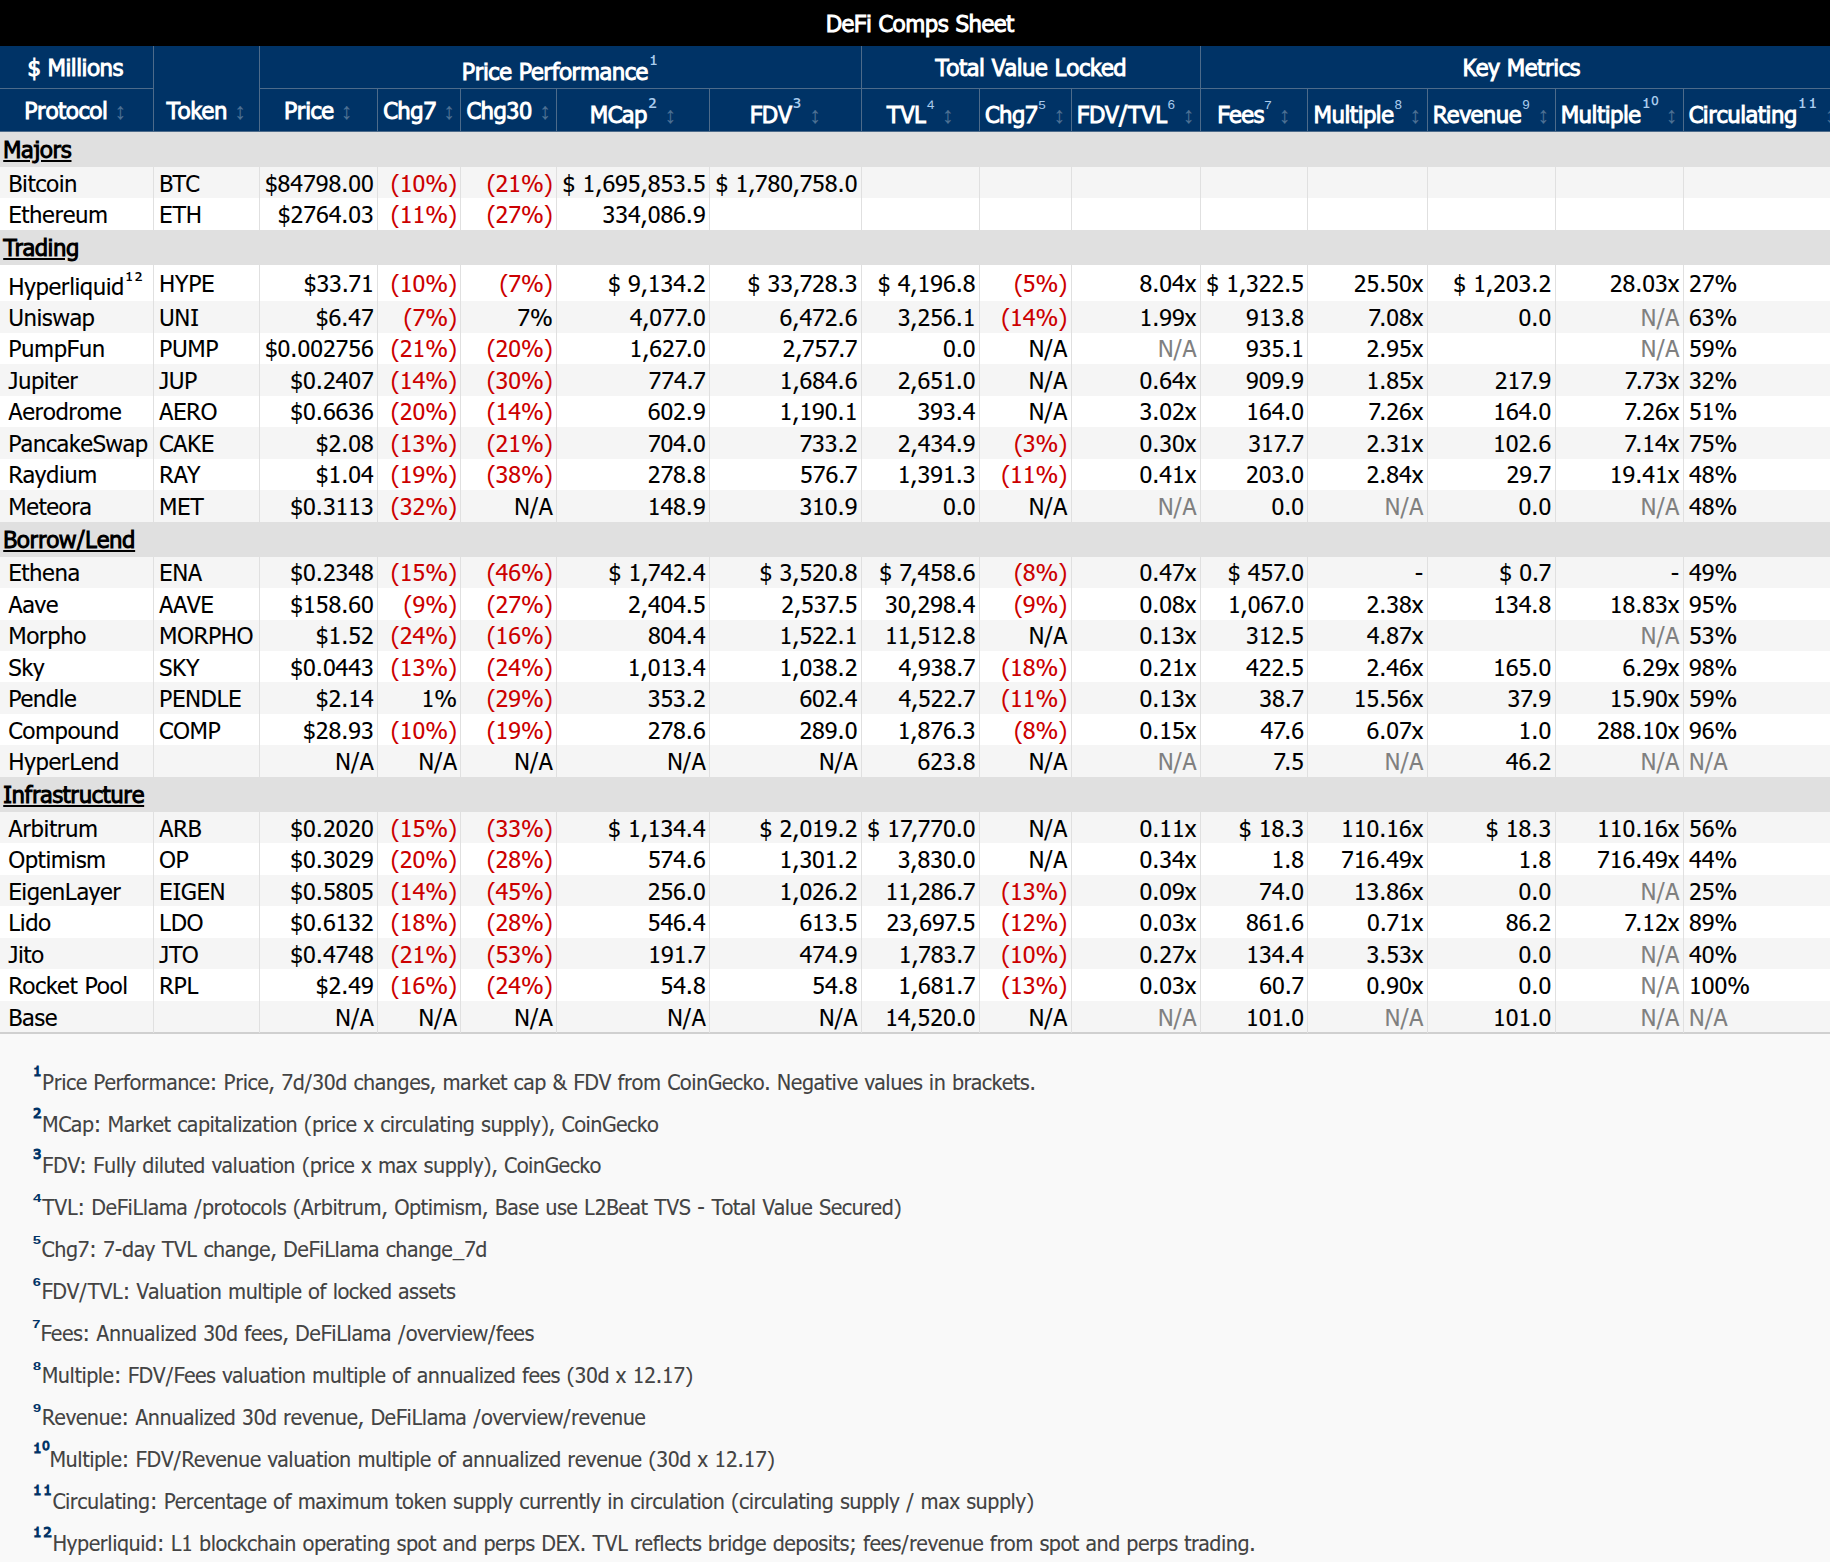Image resolution: width=1830 pixels, height=1562 pixels.
Task: Select the PancakeSwap protocol name
Action: [78, 444]
